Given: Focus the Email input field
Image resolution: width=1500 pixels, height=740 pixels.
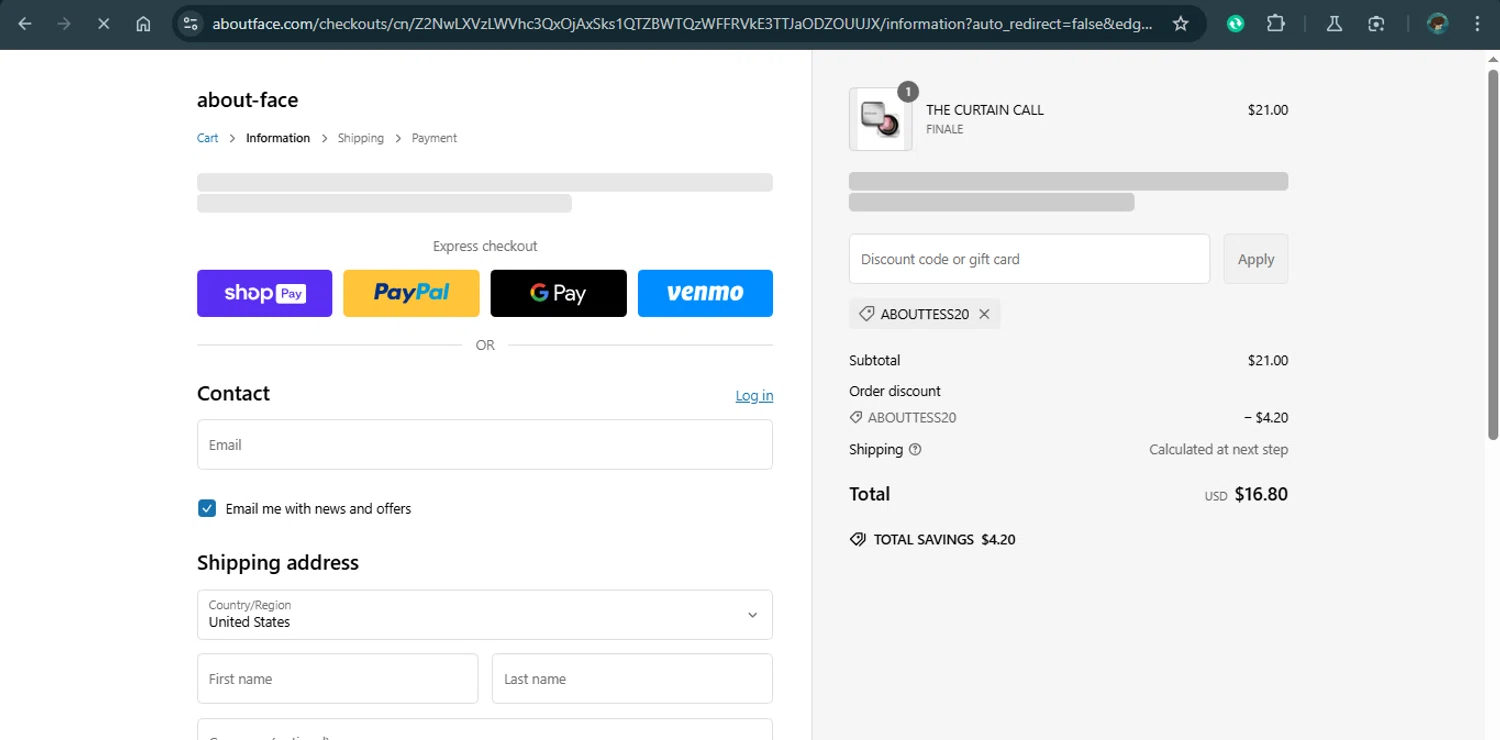Looking at the screenshot, I should pyautogui.click(x=485, y=445).
